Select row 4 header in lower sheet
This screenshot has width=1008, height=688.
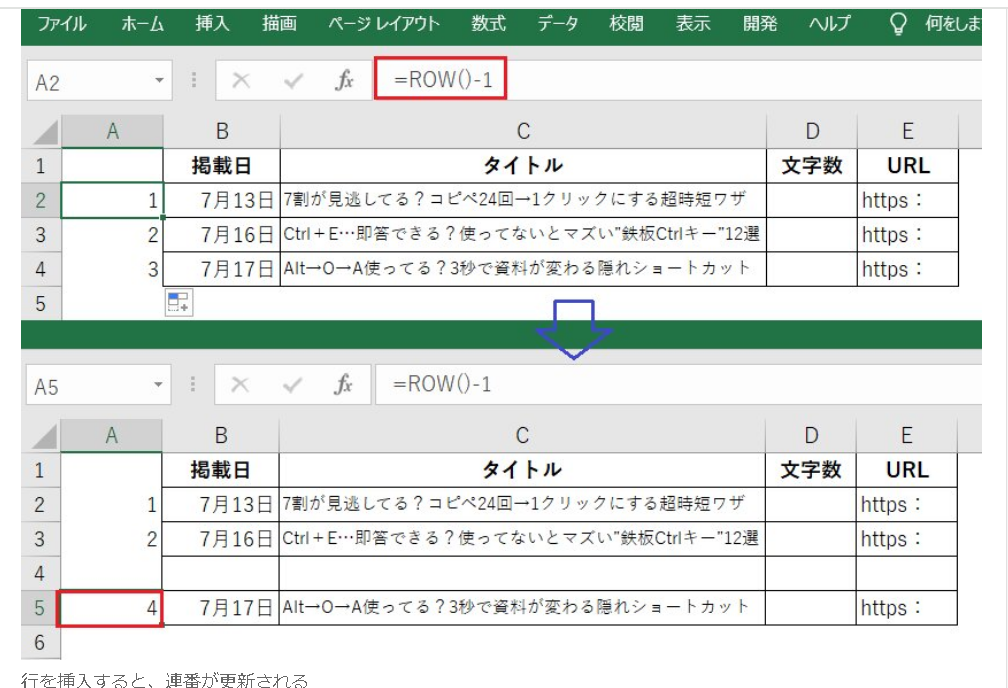click(x=40, y=574)
